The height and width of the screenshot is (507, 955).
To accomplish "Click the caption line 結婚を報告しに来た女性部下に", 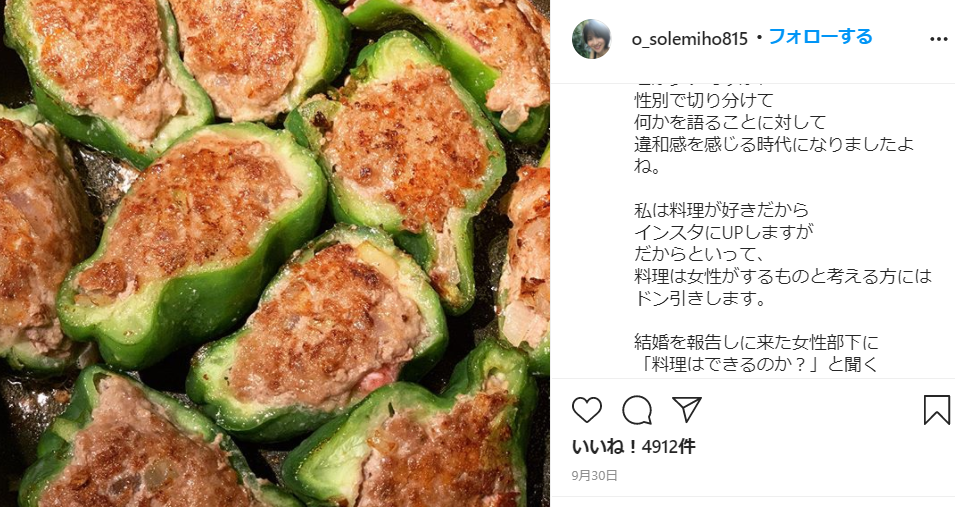I will tap(756, 342).
